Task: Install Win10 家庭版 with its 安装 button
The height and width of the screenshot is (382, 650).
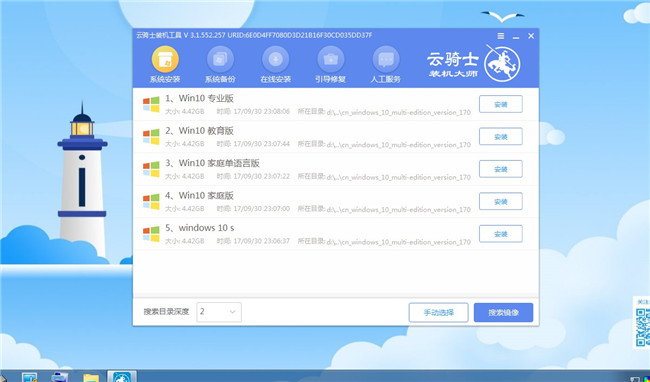Action: point(501,201)
